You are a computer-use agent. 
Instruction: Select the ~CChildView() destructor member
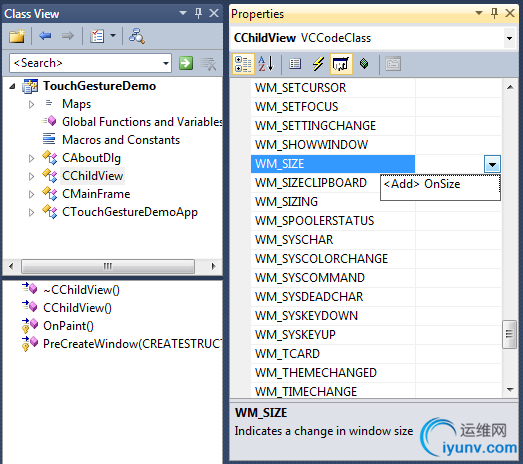81,290
